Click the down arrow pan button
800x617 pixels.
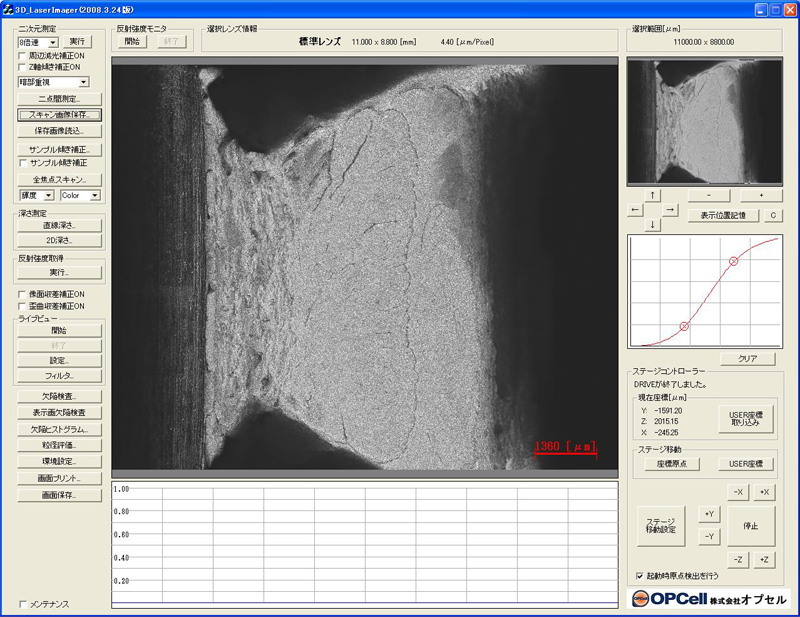[652, 225]
